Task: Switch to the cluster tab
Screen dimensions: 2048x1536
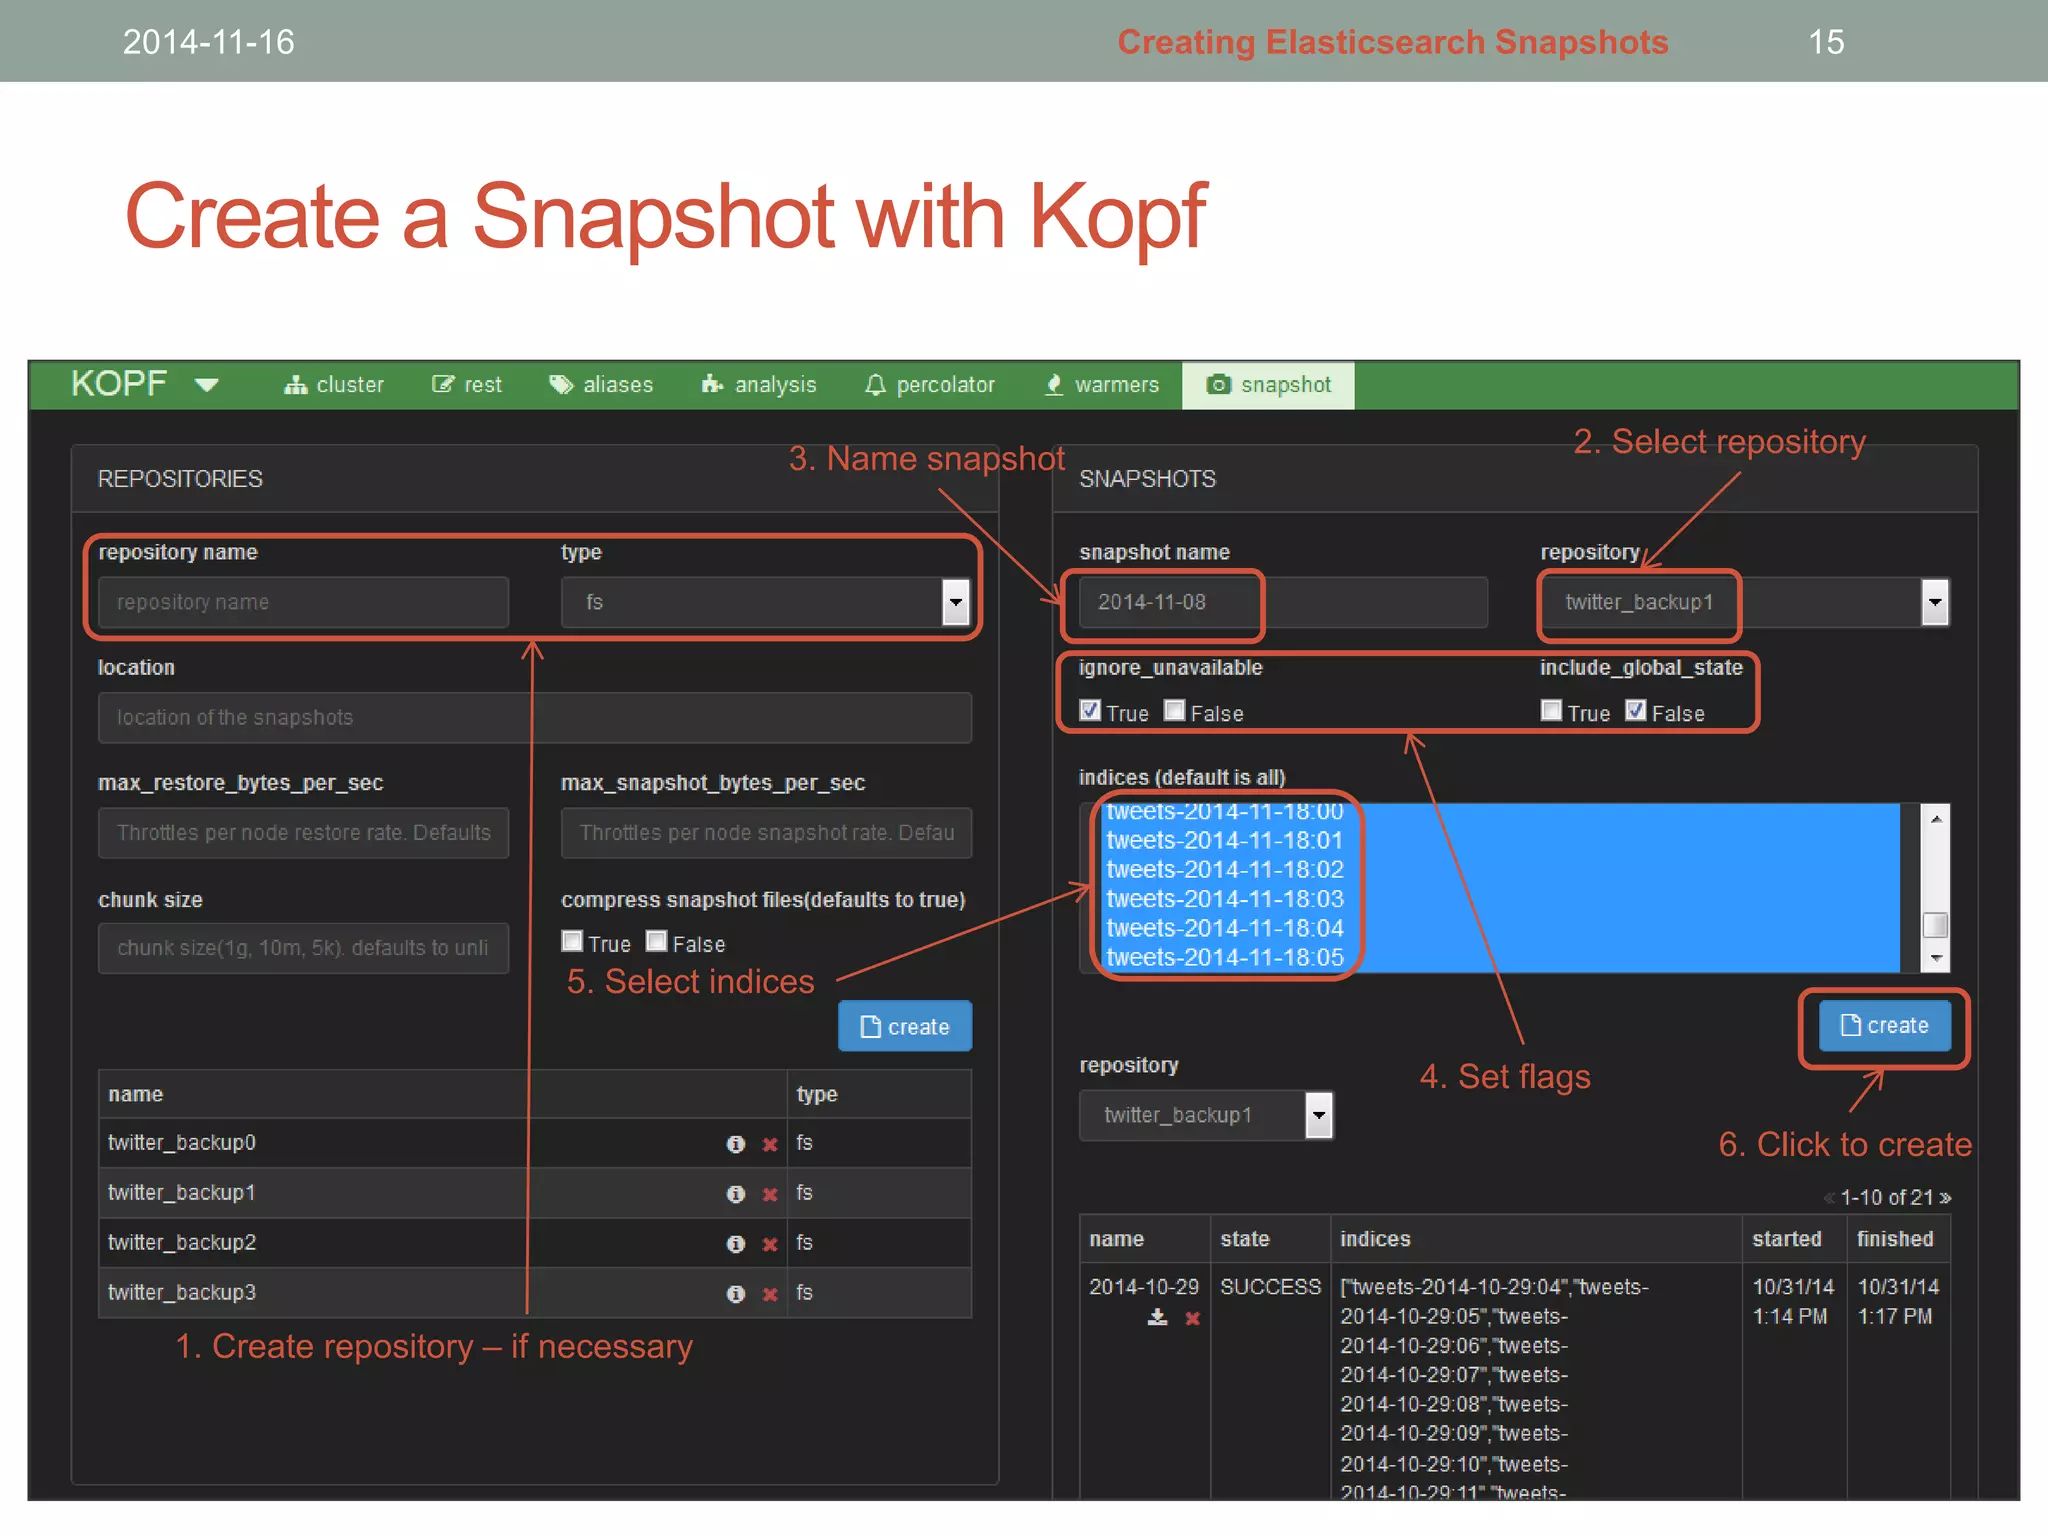Action: point(333,385)
